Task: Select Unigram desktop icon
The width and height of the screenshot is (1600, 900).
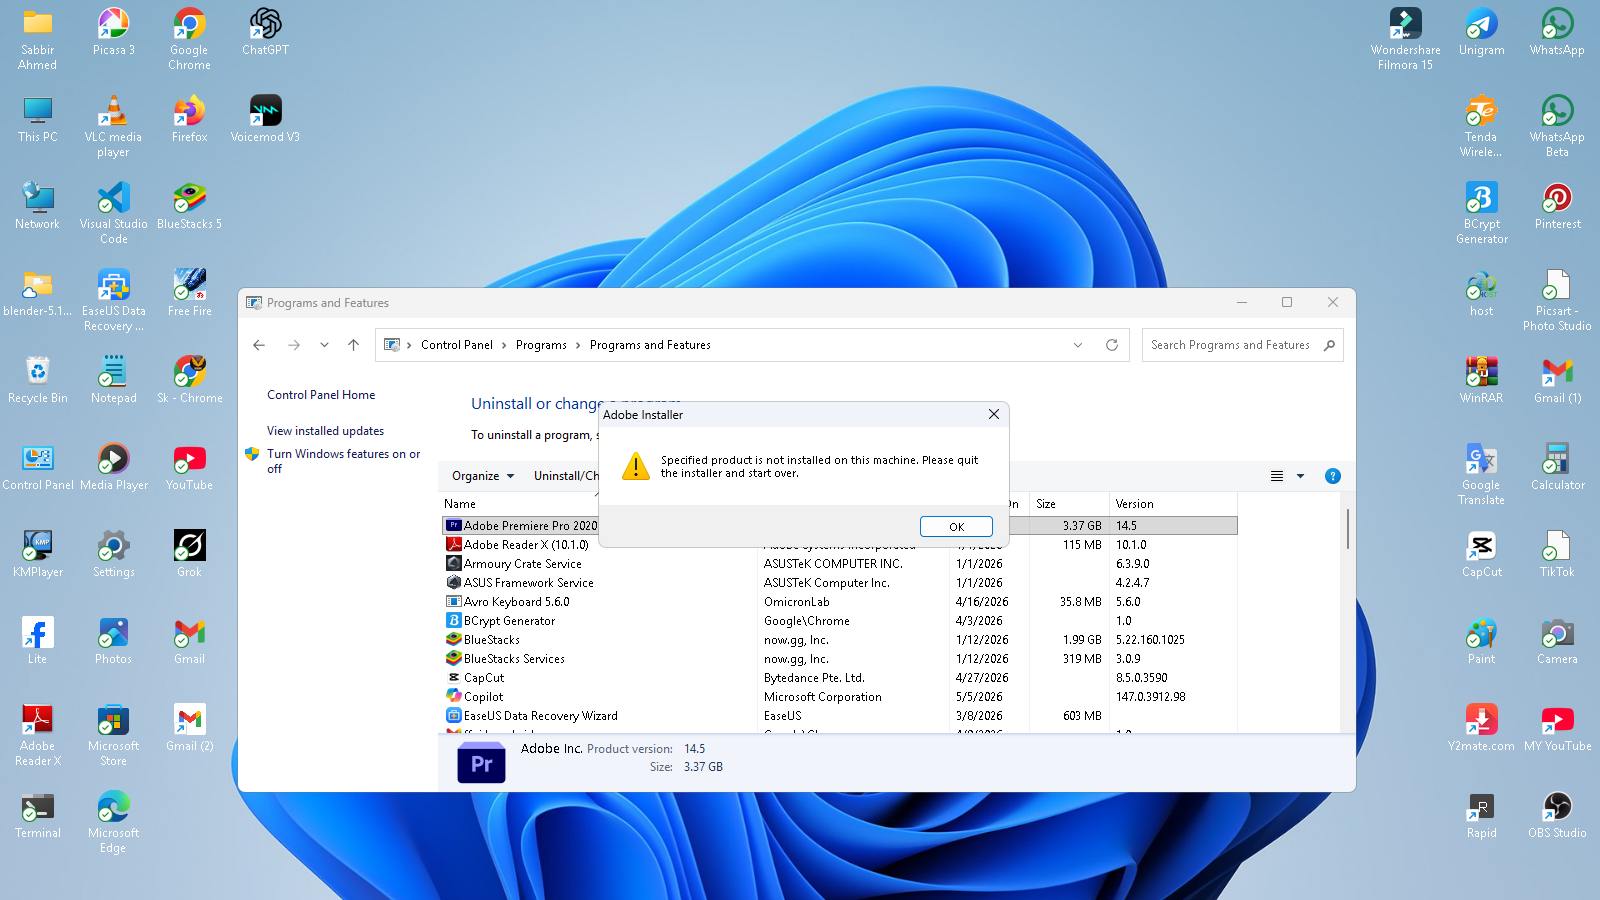Action: [x=1481, y=32]
